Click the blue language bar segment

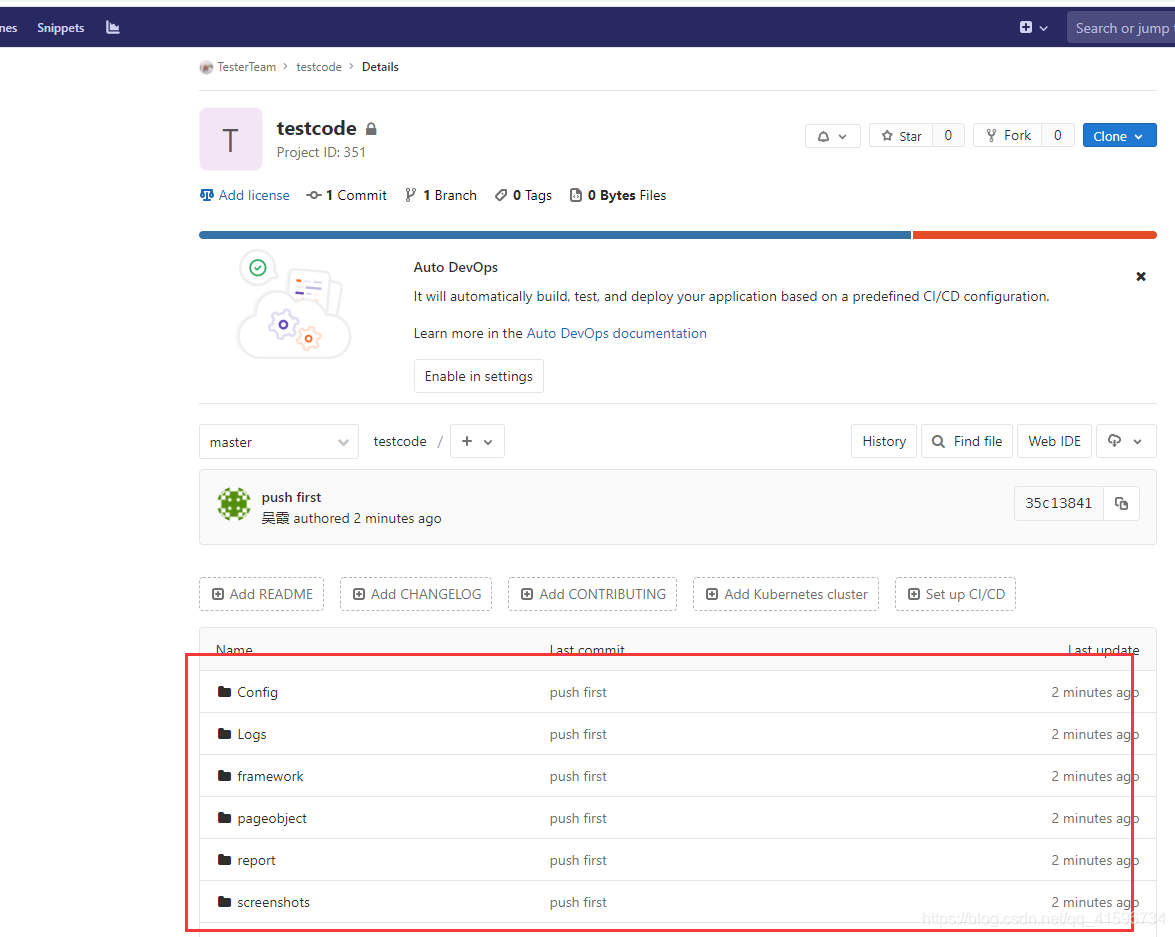click(555, 235)
